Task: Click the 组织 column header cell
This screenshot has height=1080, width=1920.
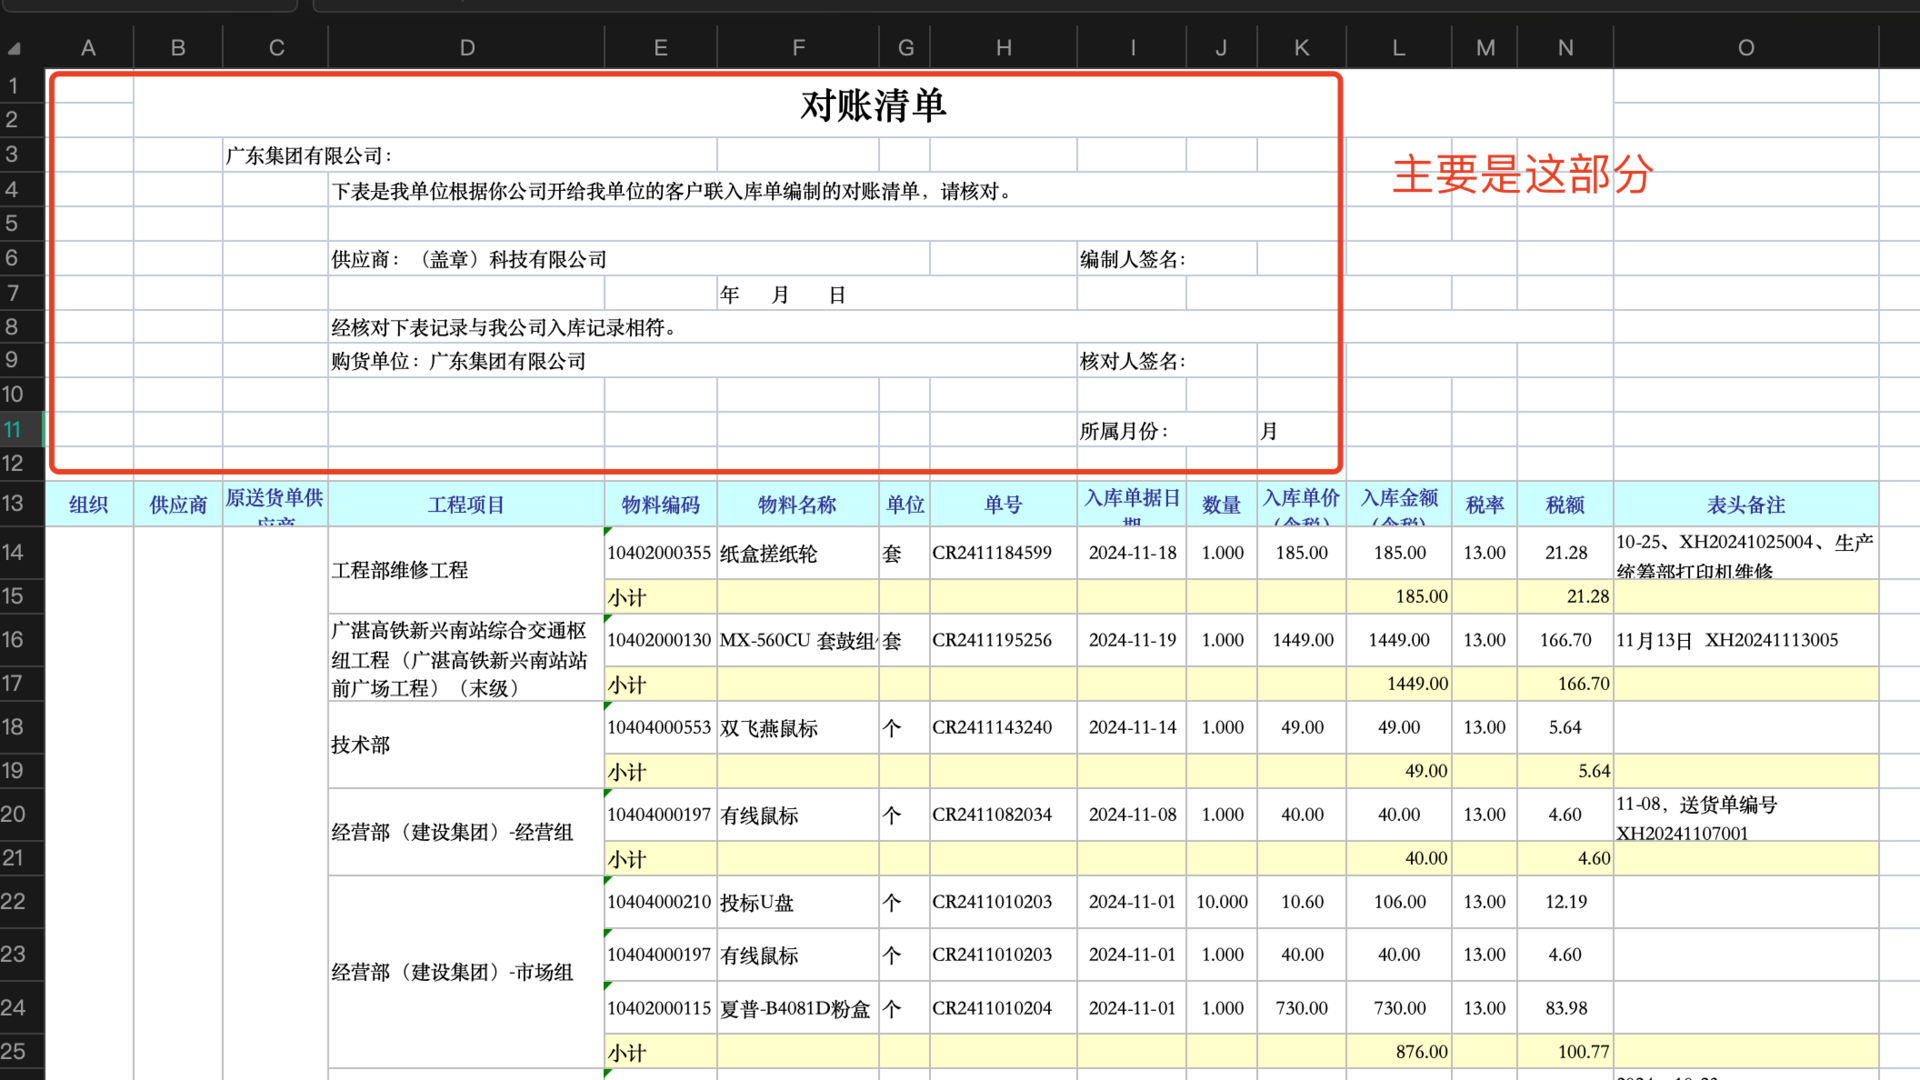Action: pos(89,504)
